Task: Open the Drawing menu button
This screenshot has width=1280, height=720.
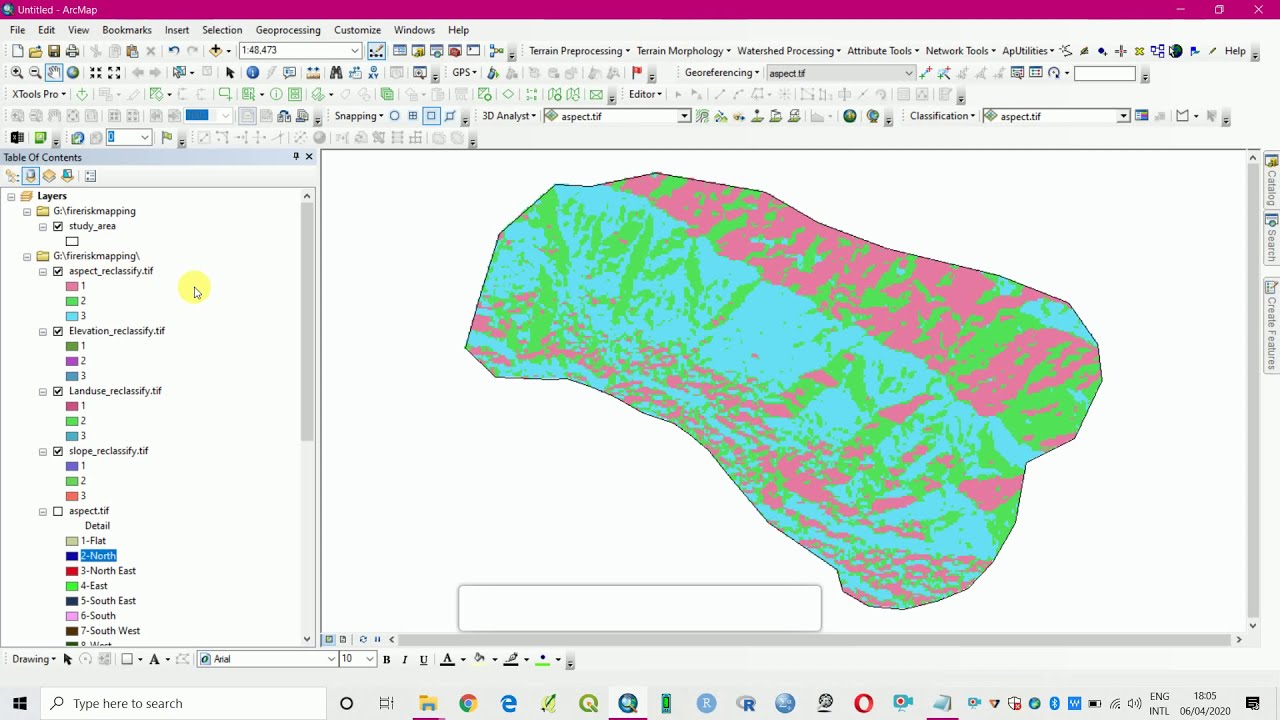Action: (33, 659)
